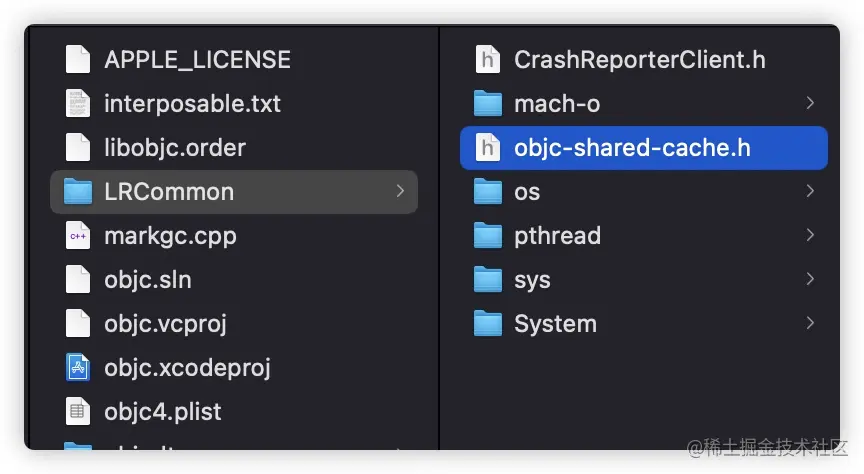Expand the LRCommon folder chevron
This screenshot has height=474, width=864.
(401, 191)
